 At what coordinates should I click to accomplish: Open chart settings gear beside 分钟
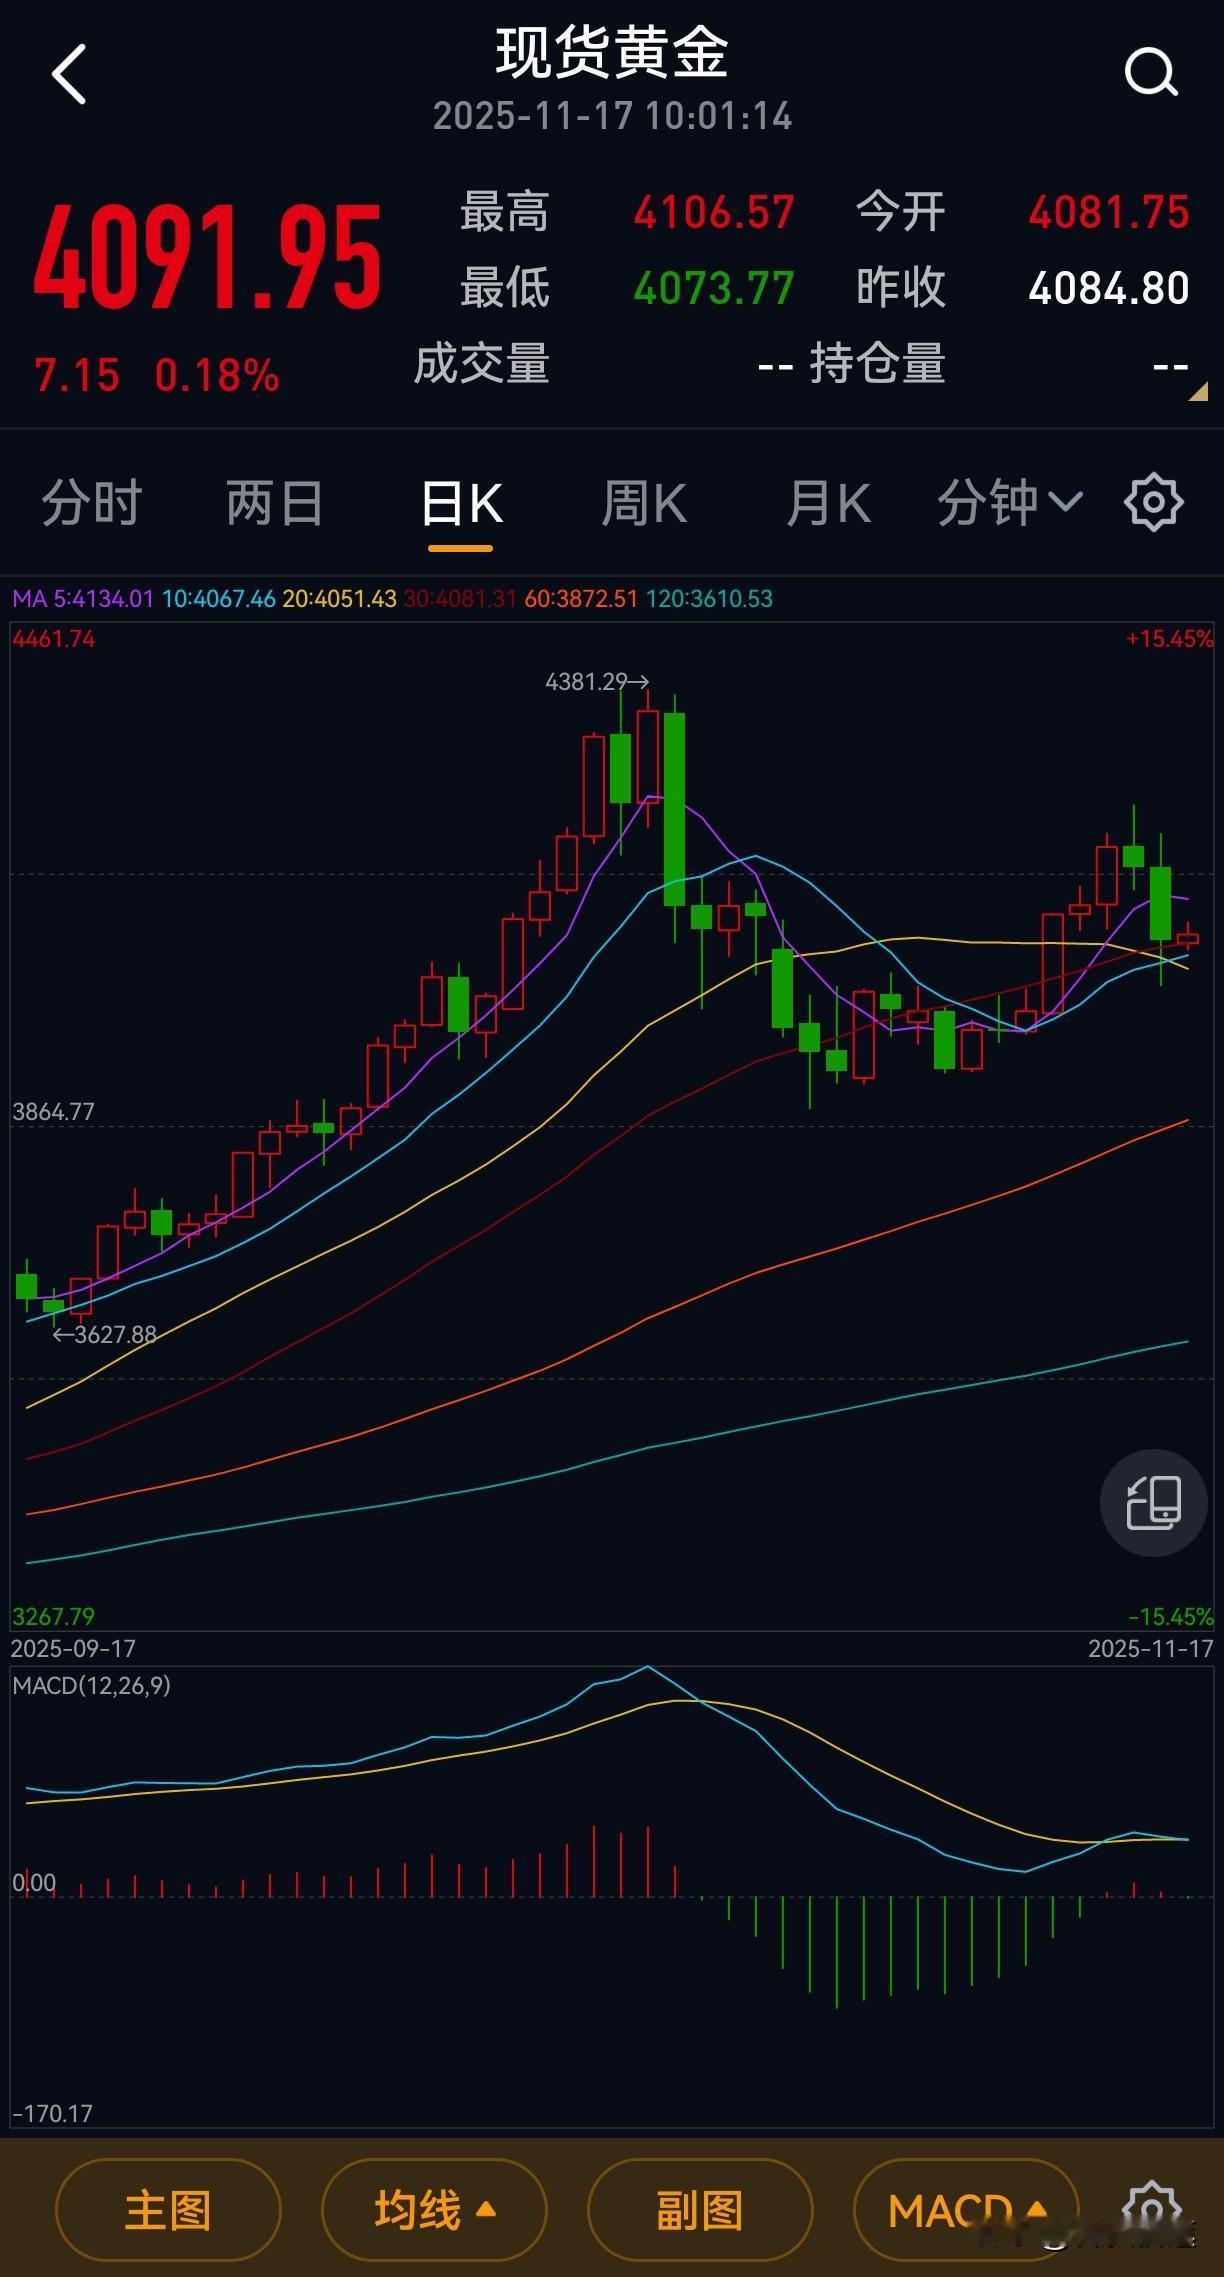tap(1154, 502)
